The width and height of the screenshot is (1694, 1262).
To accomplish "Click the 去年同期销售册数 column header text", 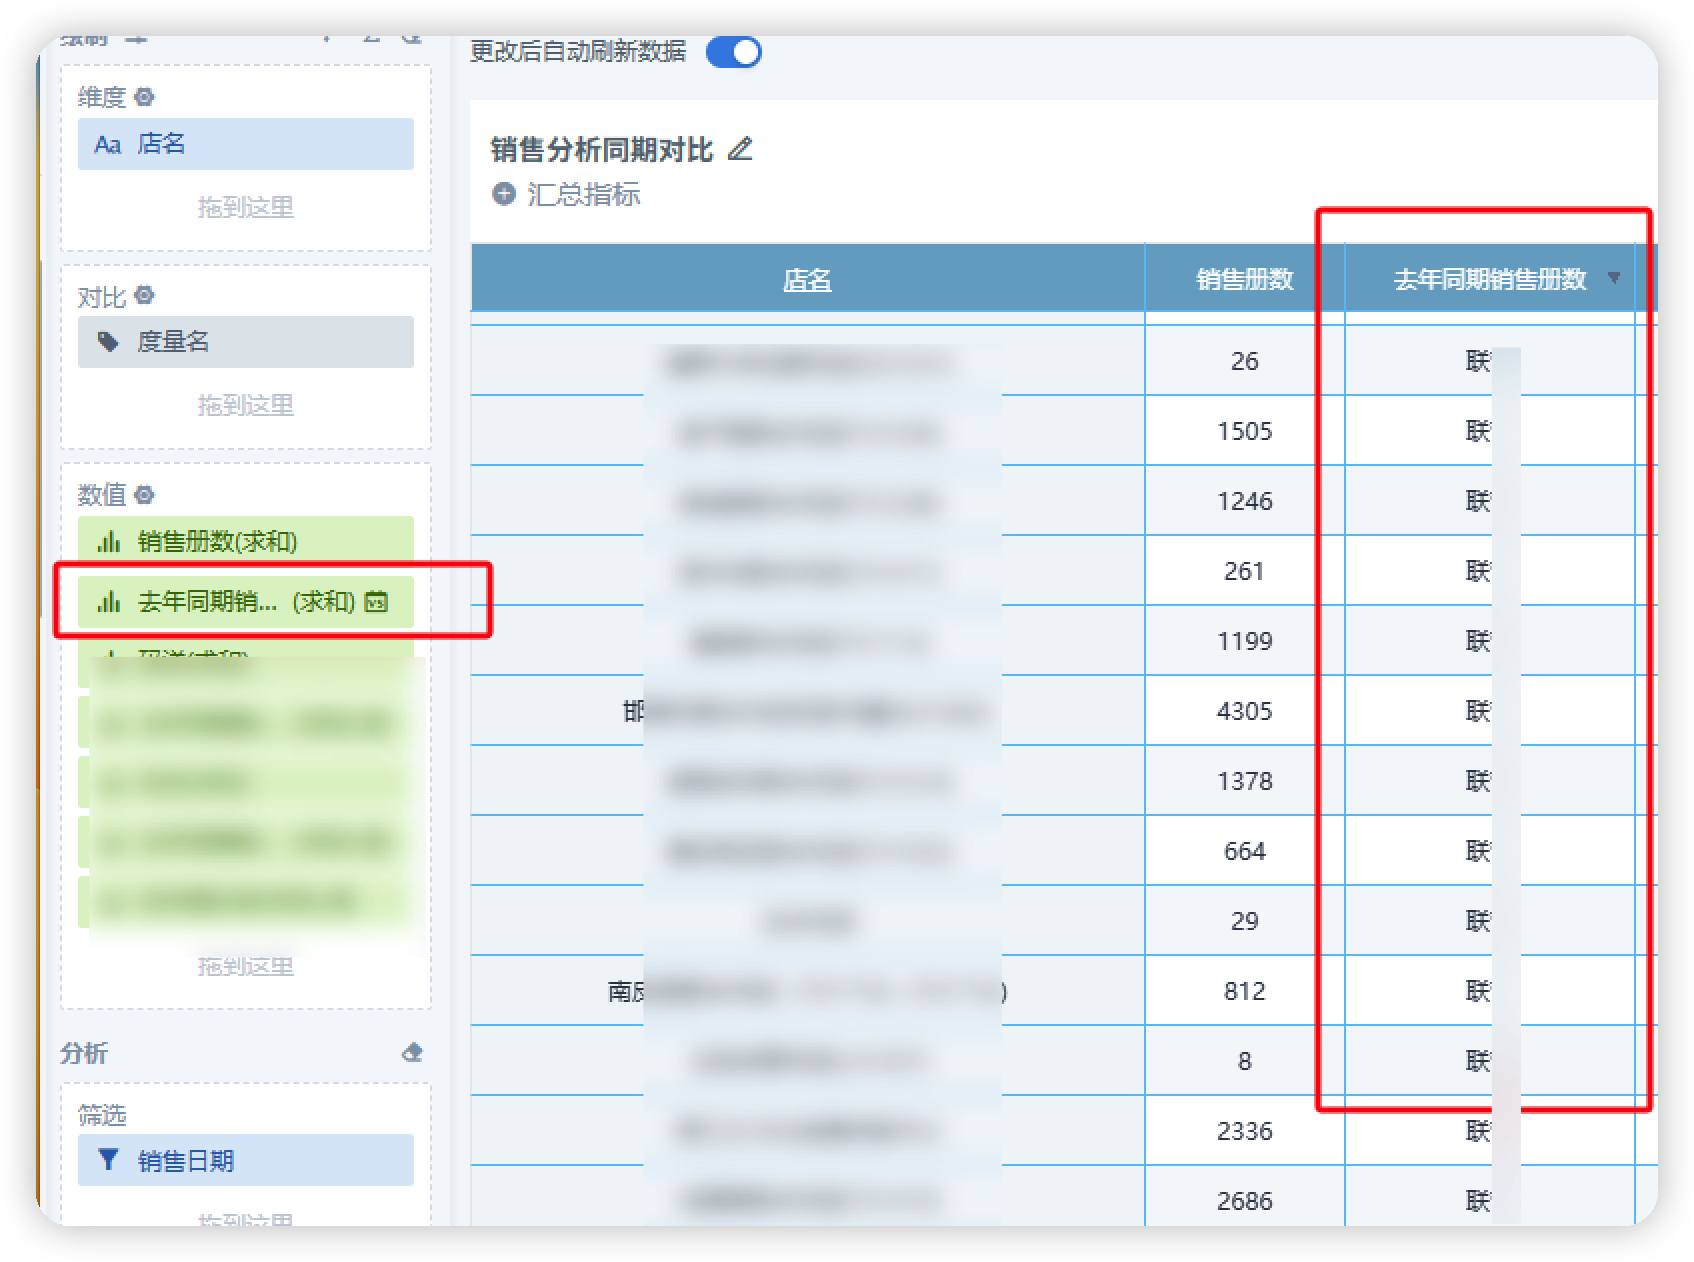I will [x=1490, y=279].
